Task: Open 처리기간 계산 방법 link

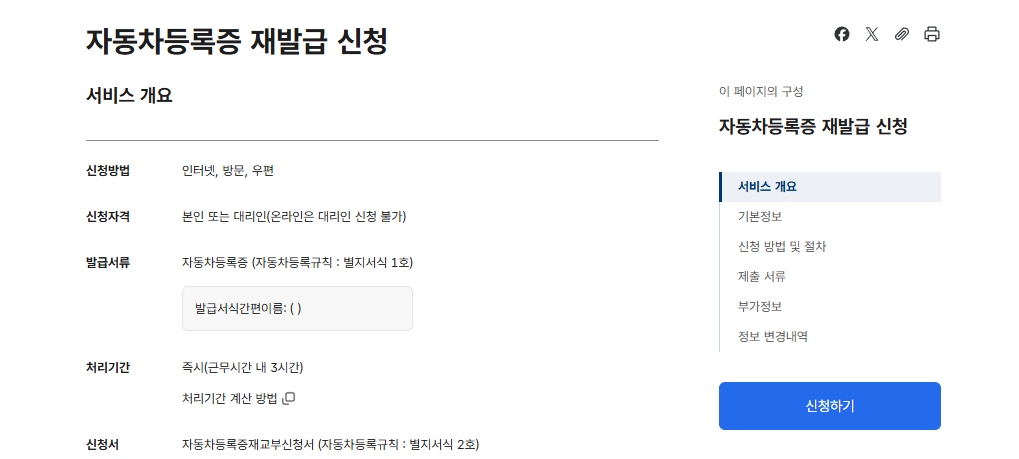Action: tap(229, 399)
